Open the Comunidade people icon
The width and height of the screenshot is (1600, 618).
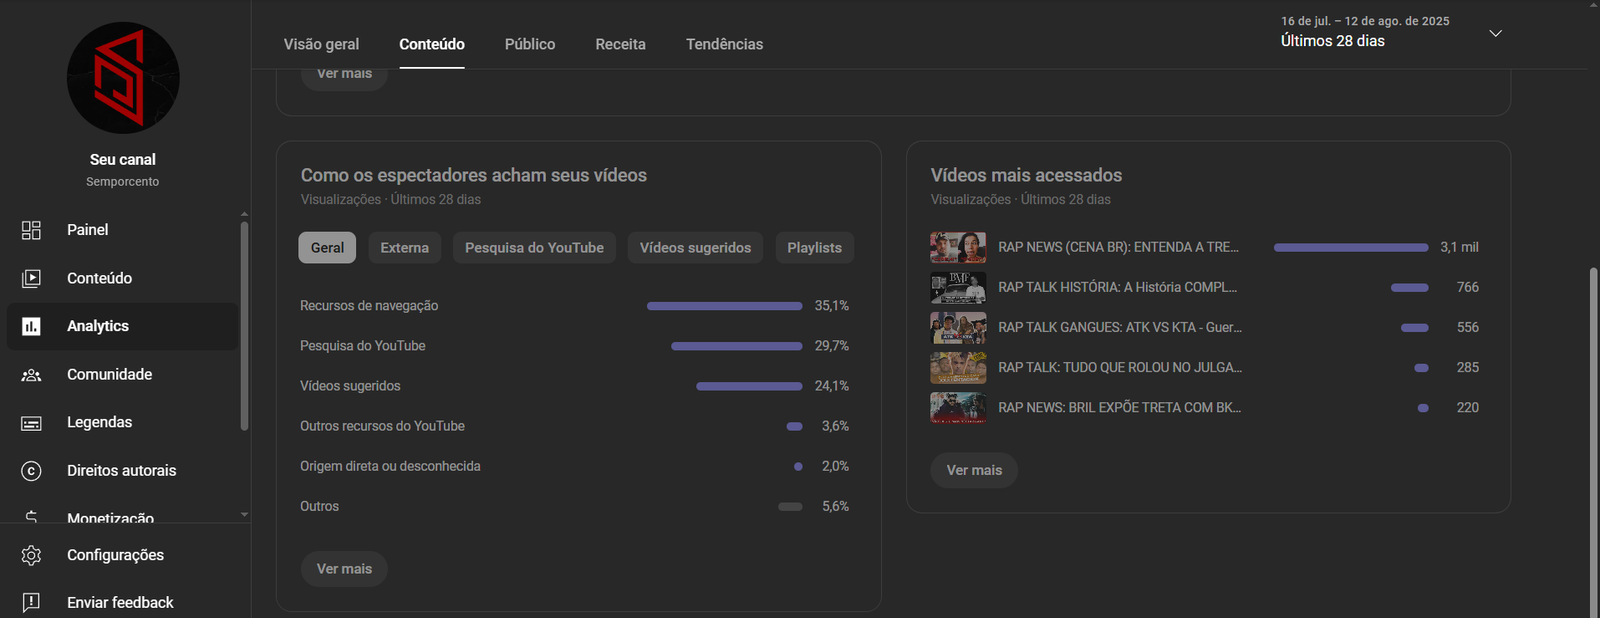point(31,375)
